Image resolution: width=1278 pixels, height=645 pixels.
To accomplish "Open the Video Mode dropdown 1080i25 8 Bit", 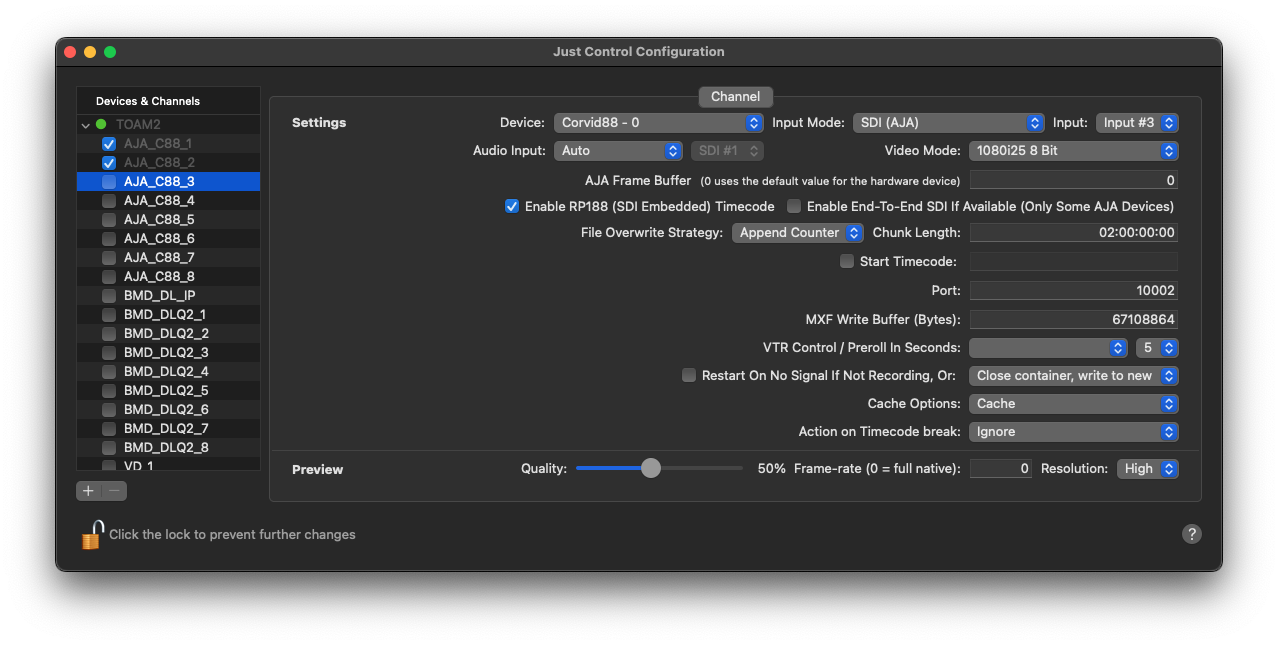I will 1073,150.
